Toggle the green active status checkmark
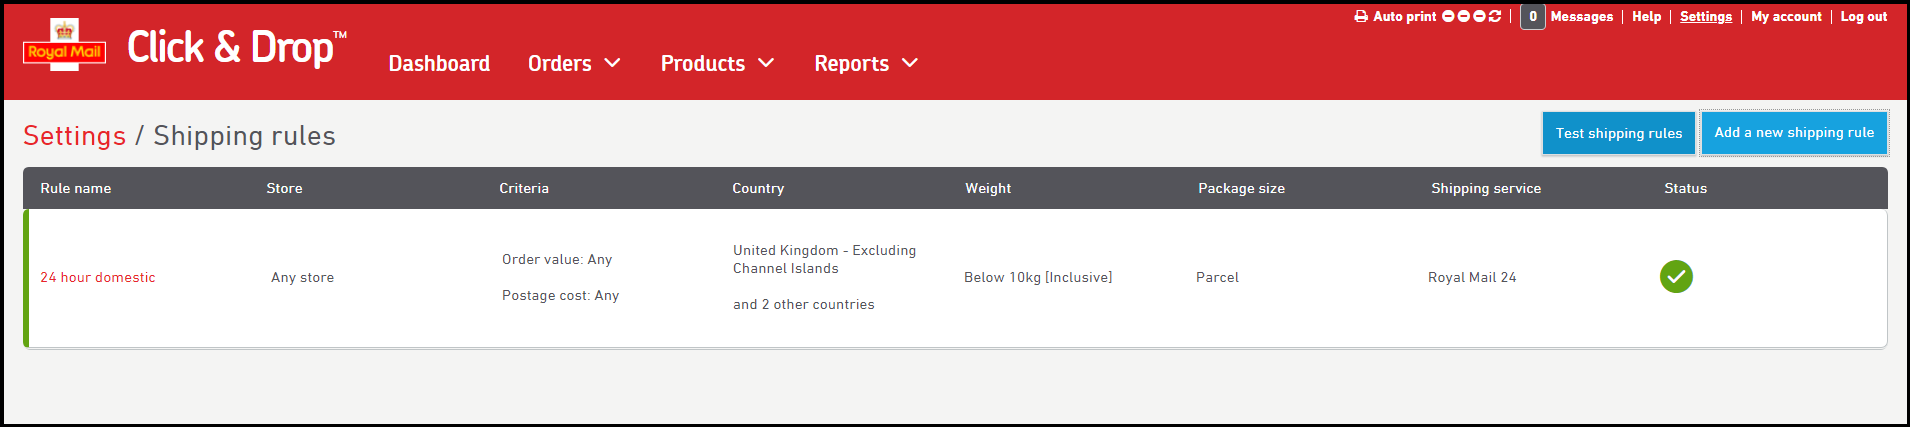Screen dimensions: 1910x427 click(x=1676, y=277)
